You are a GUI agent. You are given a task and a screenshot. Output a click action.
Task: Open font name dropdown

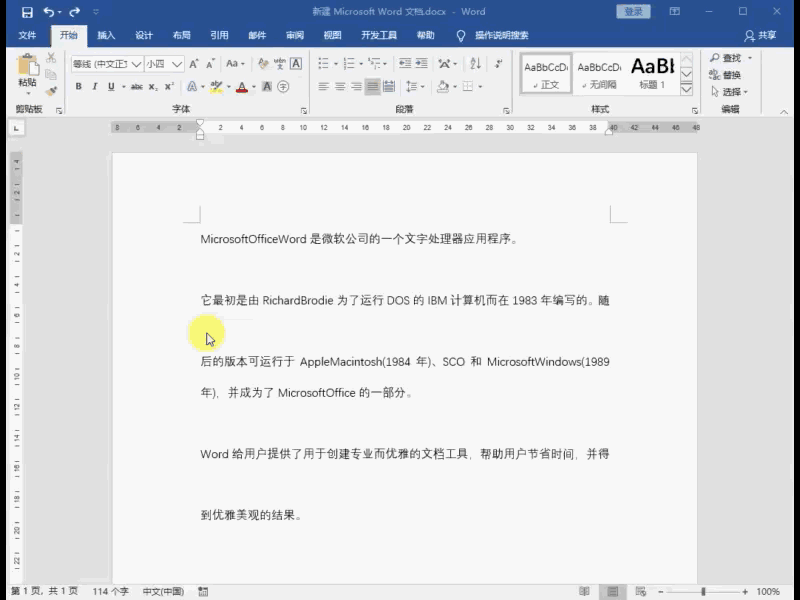[136, 64]
